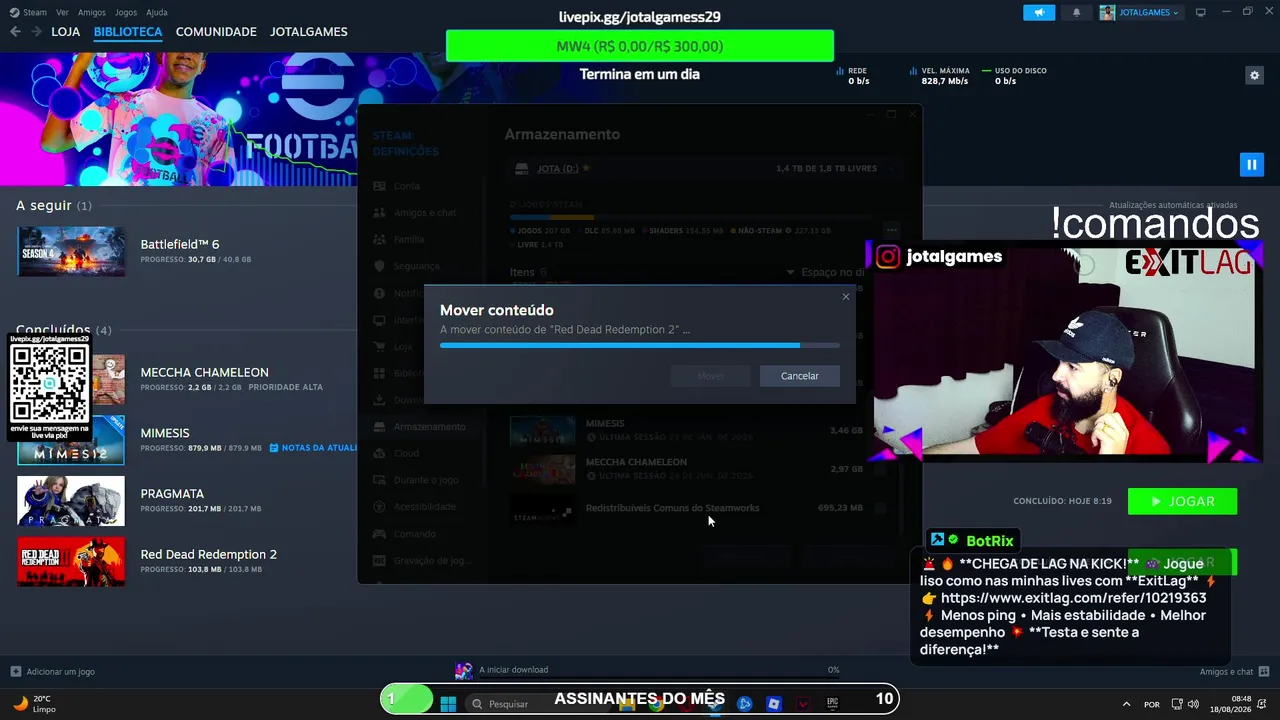Show hidden system tray icons
The height and width of the screenshot is (720, 1280).
[1126, 704]
